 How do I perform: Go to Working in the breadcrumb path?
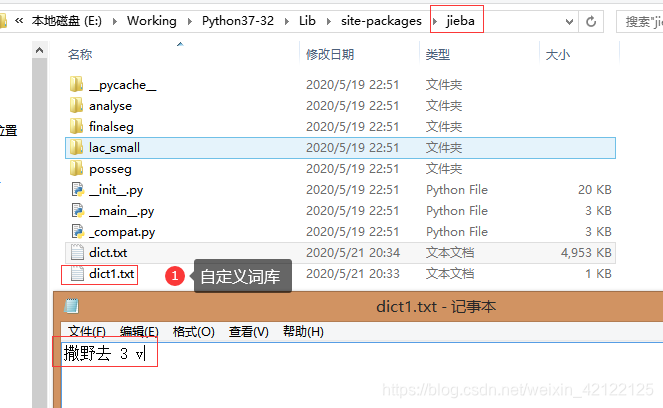tap(152, 21)
